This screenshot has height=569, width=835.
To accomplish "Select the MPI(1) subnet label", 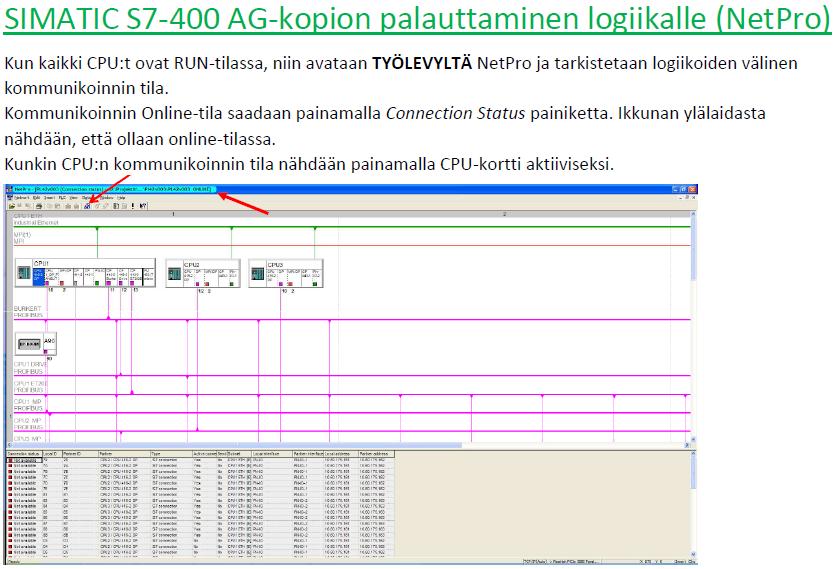I will pos(22,234).
